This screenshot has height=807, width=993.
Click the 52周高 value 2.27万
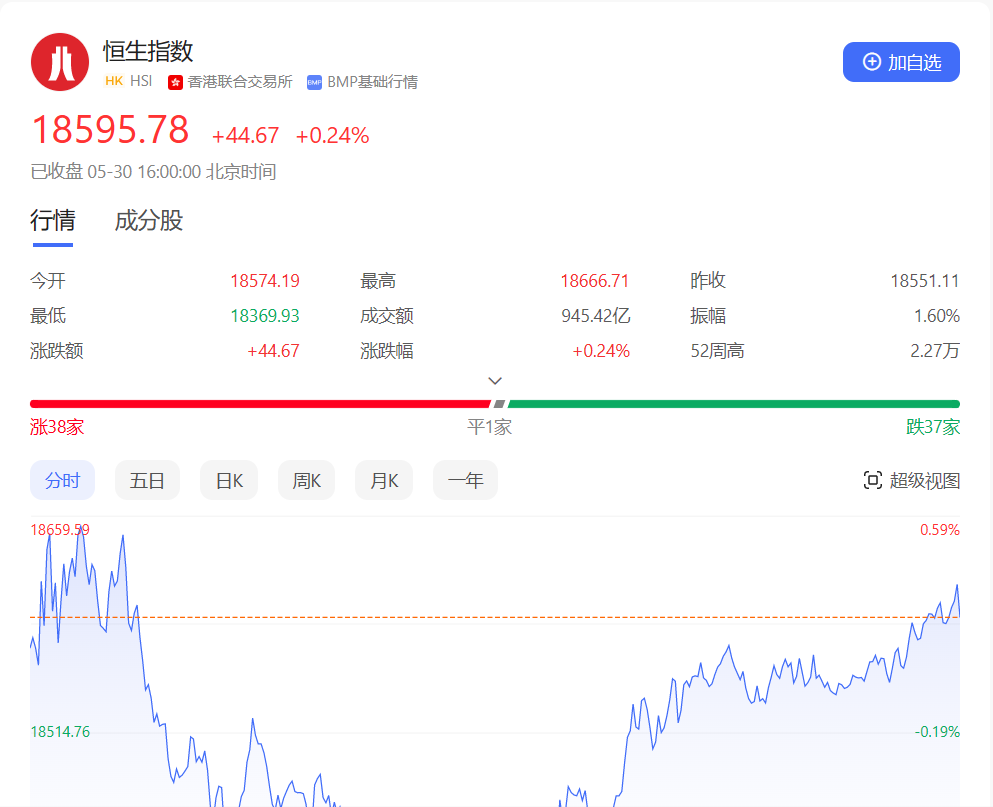(935, 350)
